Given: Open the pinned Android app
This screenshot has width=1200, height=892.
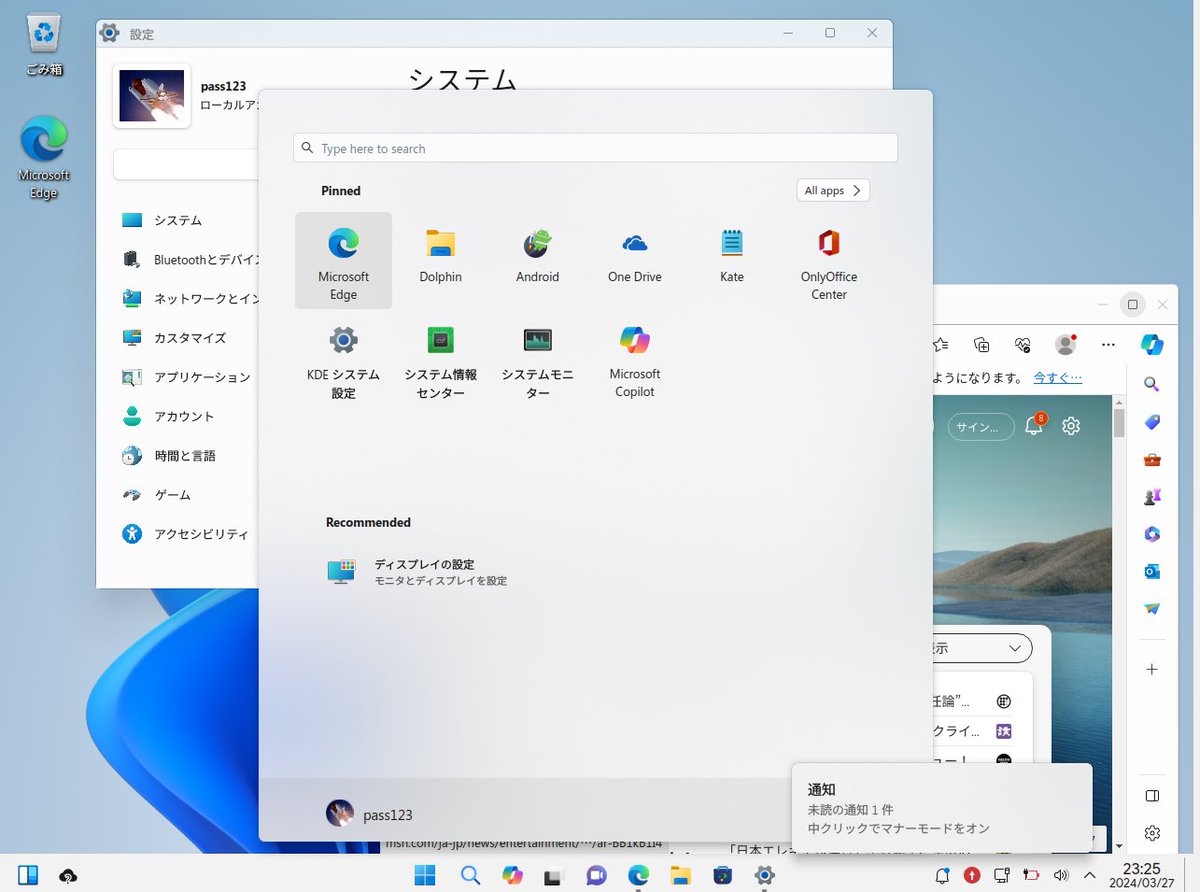Looking at the screenshot, I should pyautogui.click(x=537, y=255).
